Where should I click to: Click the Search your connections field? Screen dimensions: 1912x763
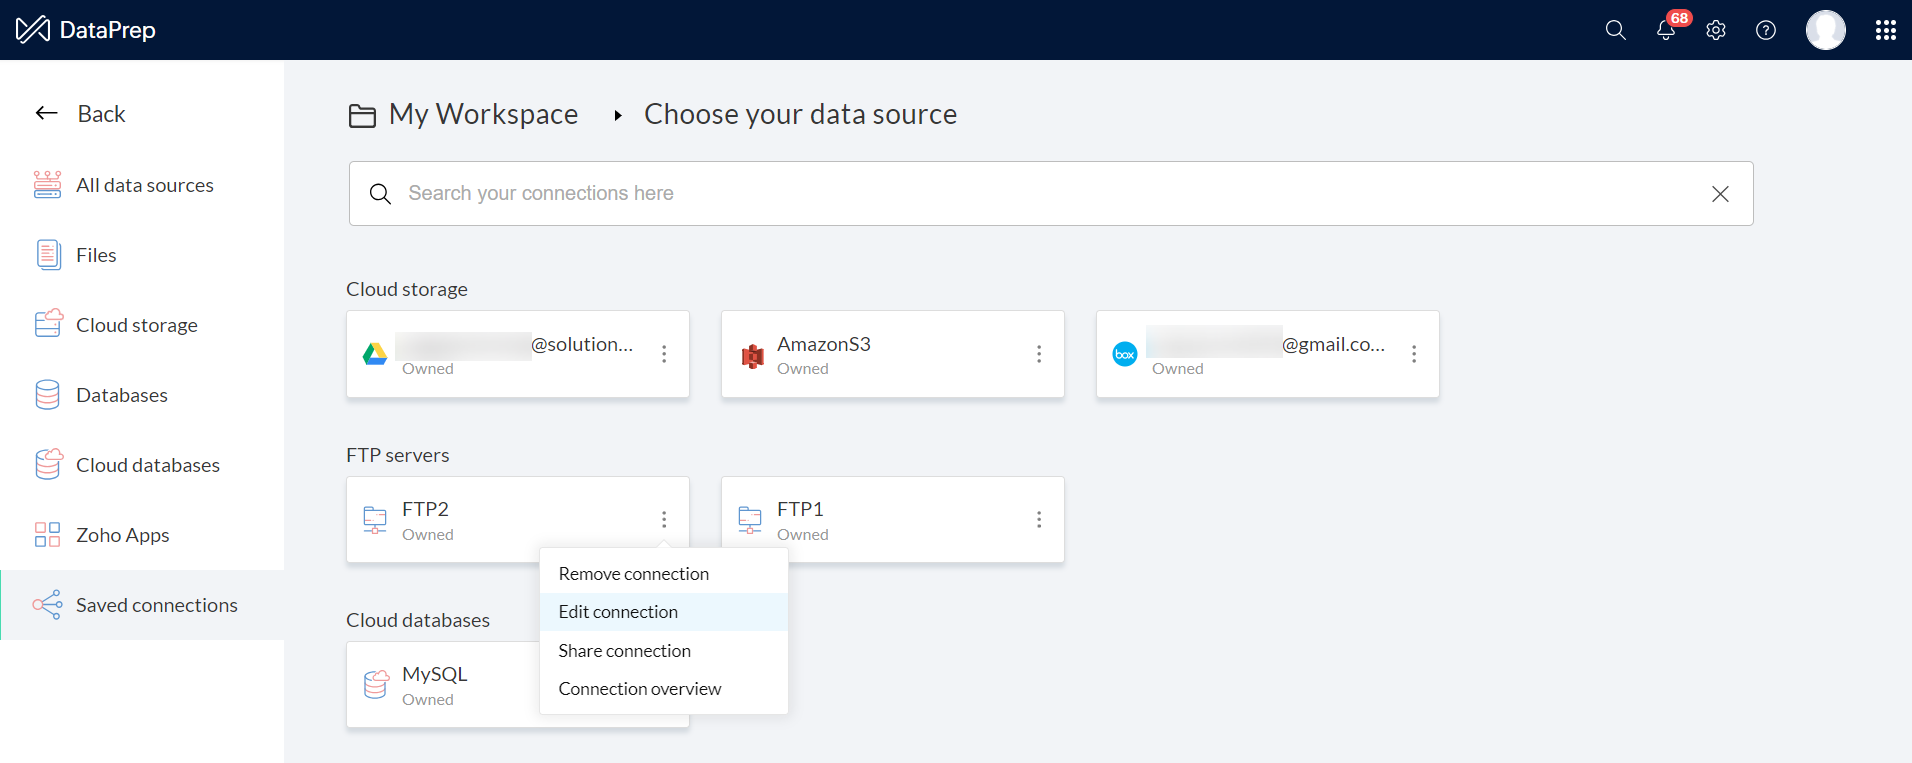tap(1040, 194)
